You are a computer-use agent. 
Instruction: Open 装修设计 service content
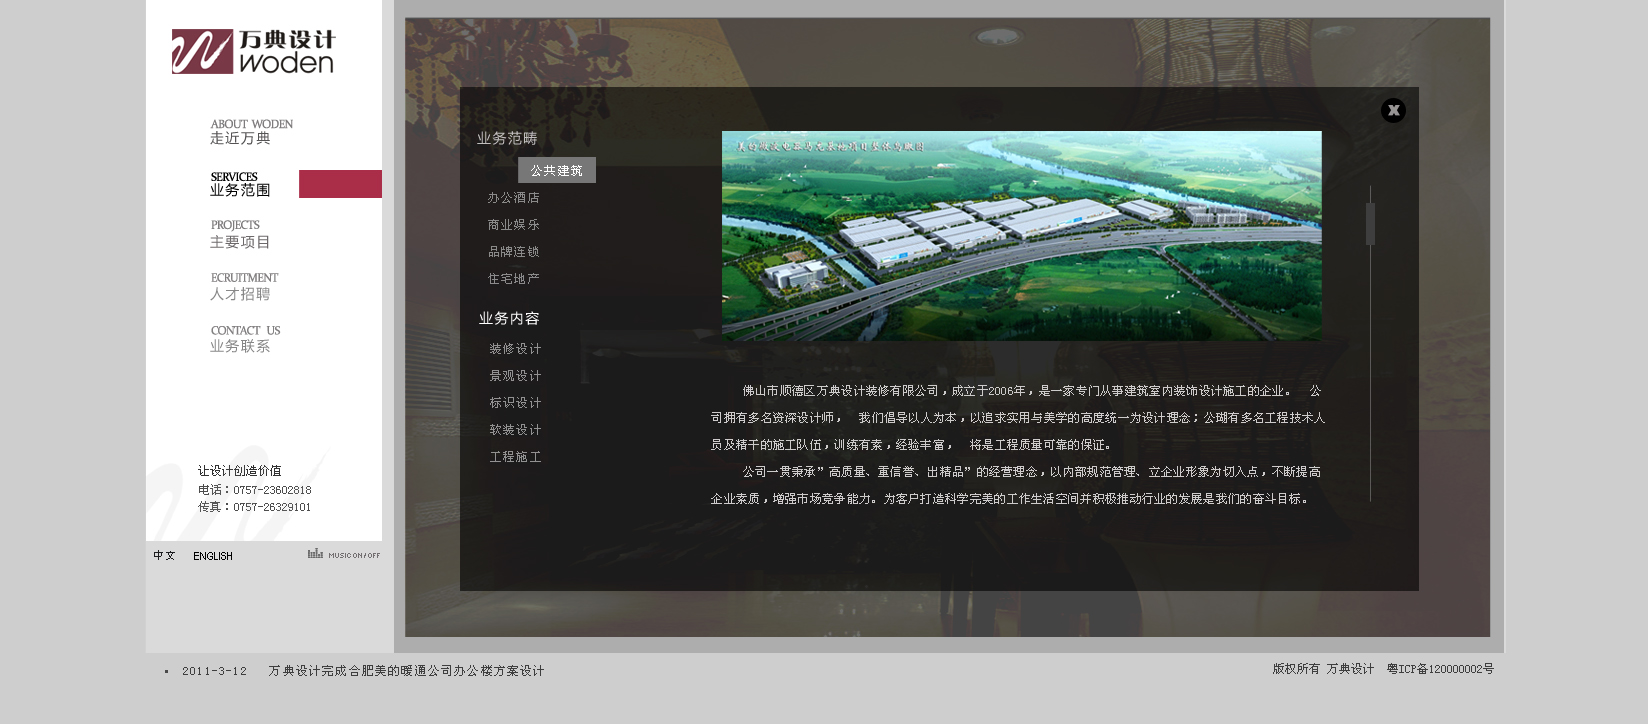[515, 349]
